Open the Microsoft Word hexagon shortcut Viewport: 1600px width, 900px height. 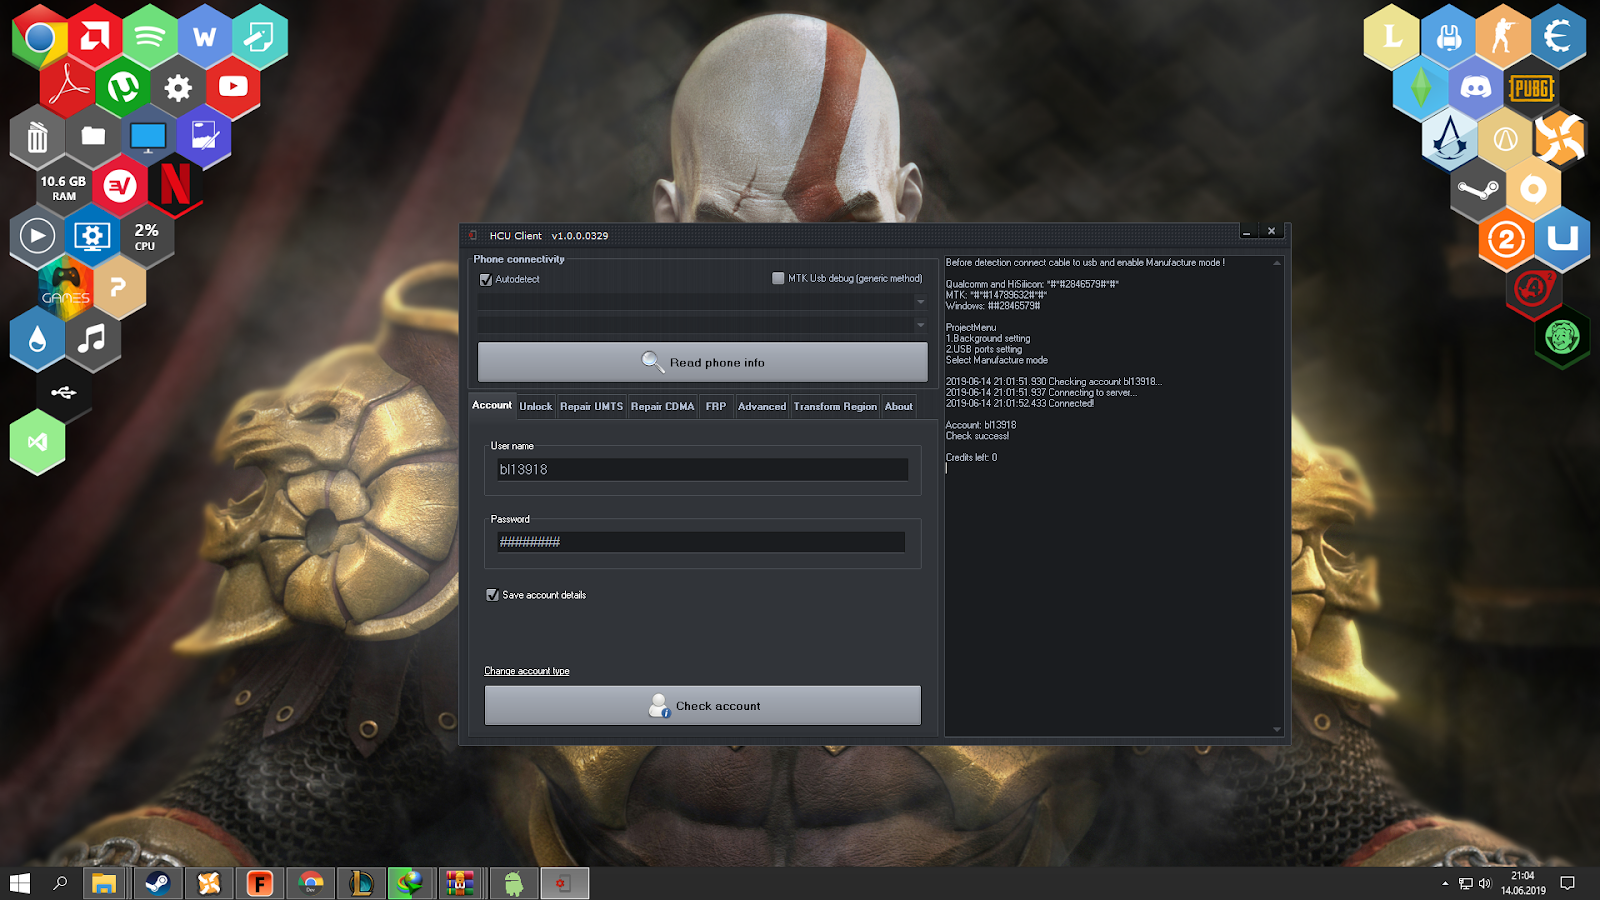[205, 38]
